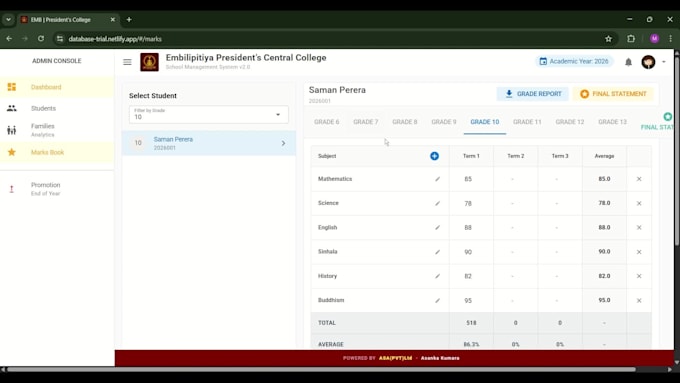Click History Term 1 mark 82

pos(468,276)
